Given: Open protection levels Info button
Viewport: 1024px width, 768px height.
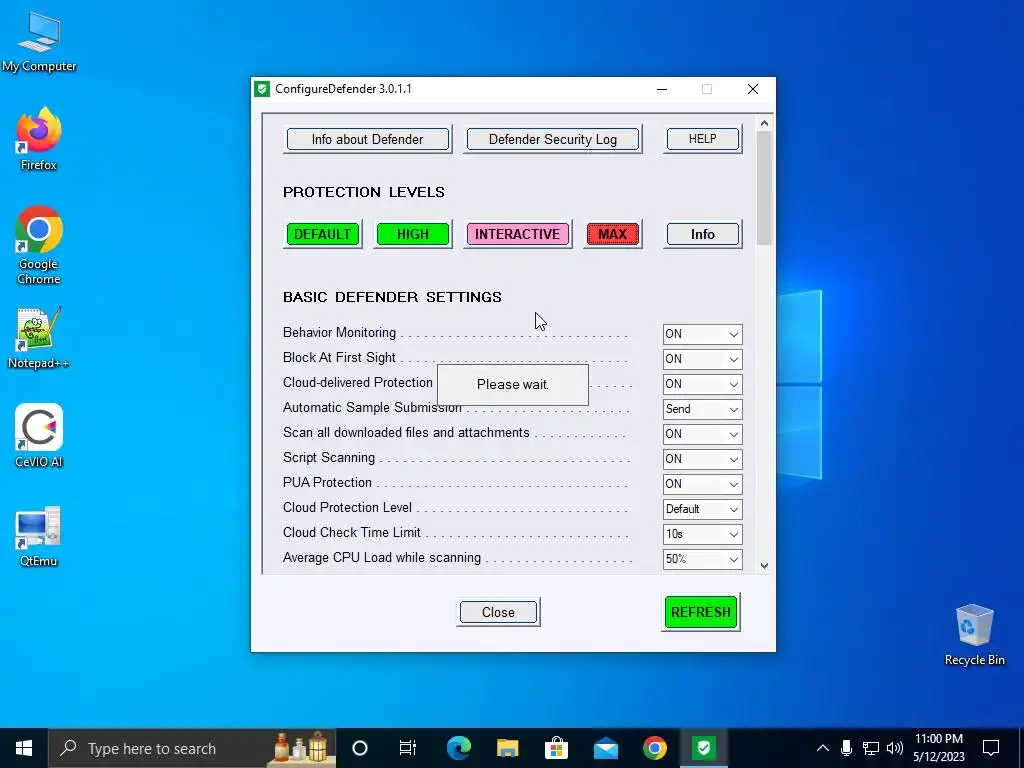Looking at the screenshot, I should [x=703, y=234].
